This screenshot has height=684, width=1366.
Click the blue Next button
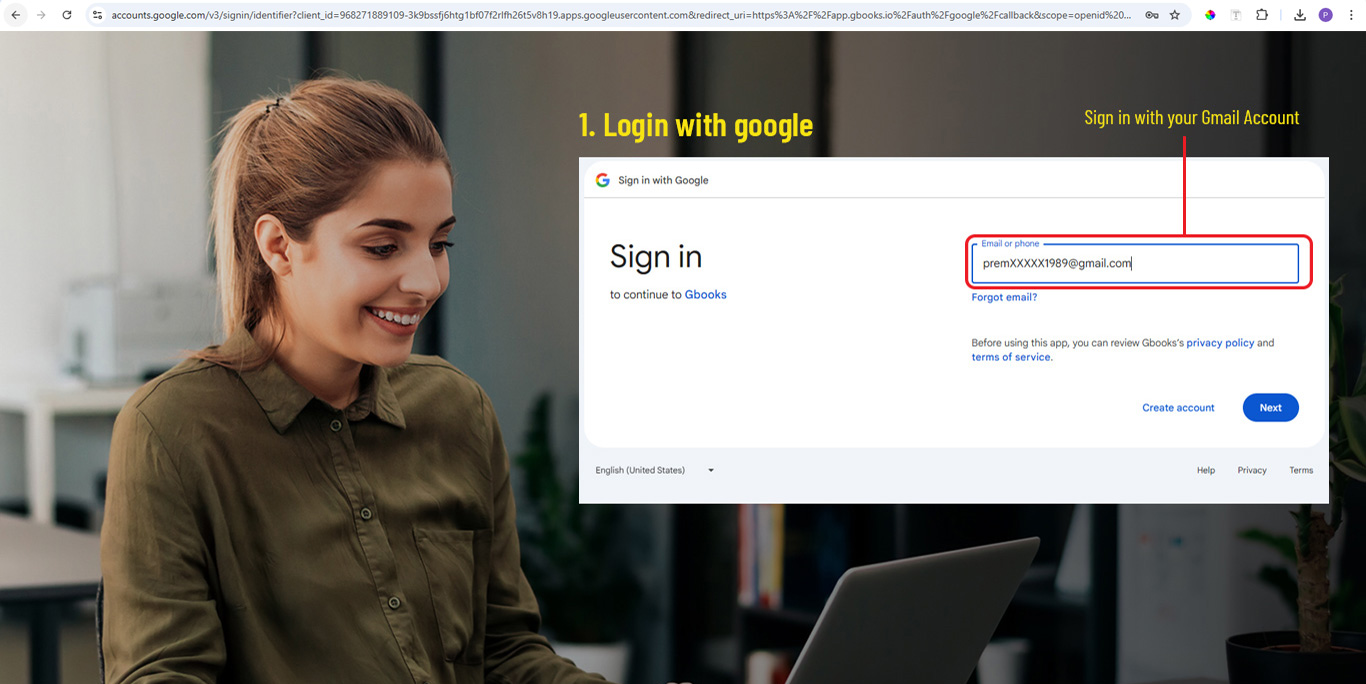pos(1270,408)
